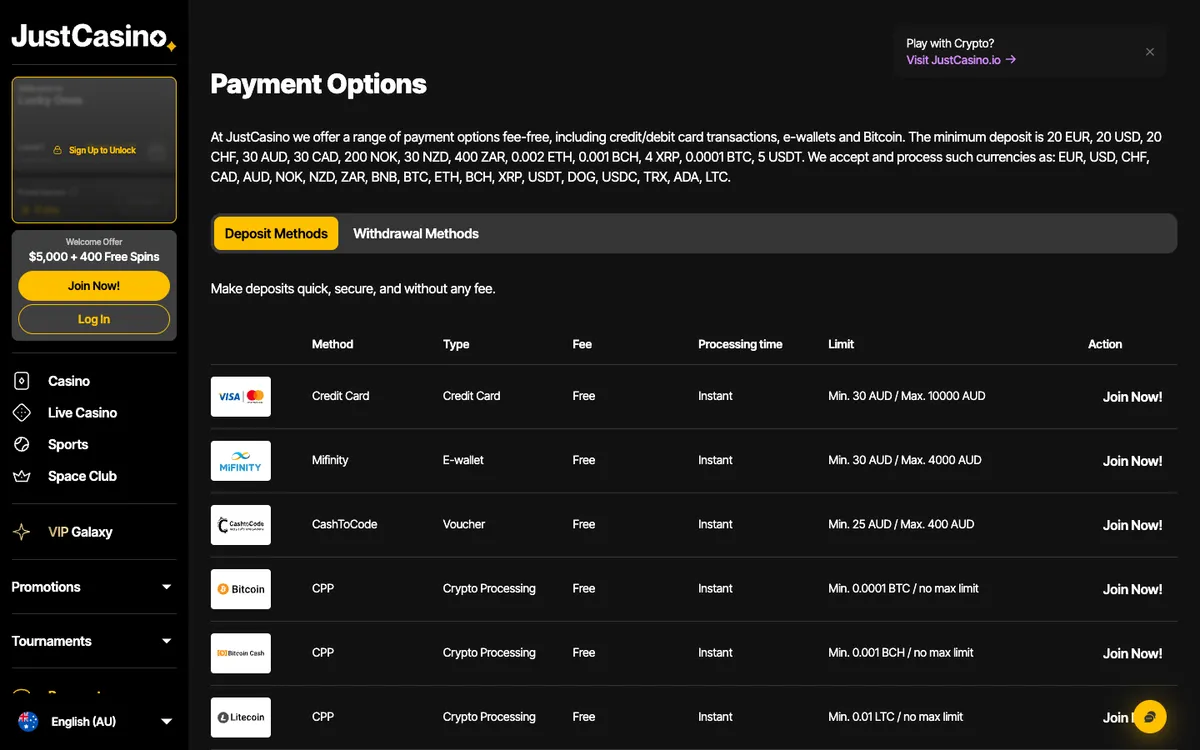Click the Type column header
The height and width of the screenshot is (750, 1200).
456,344
